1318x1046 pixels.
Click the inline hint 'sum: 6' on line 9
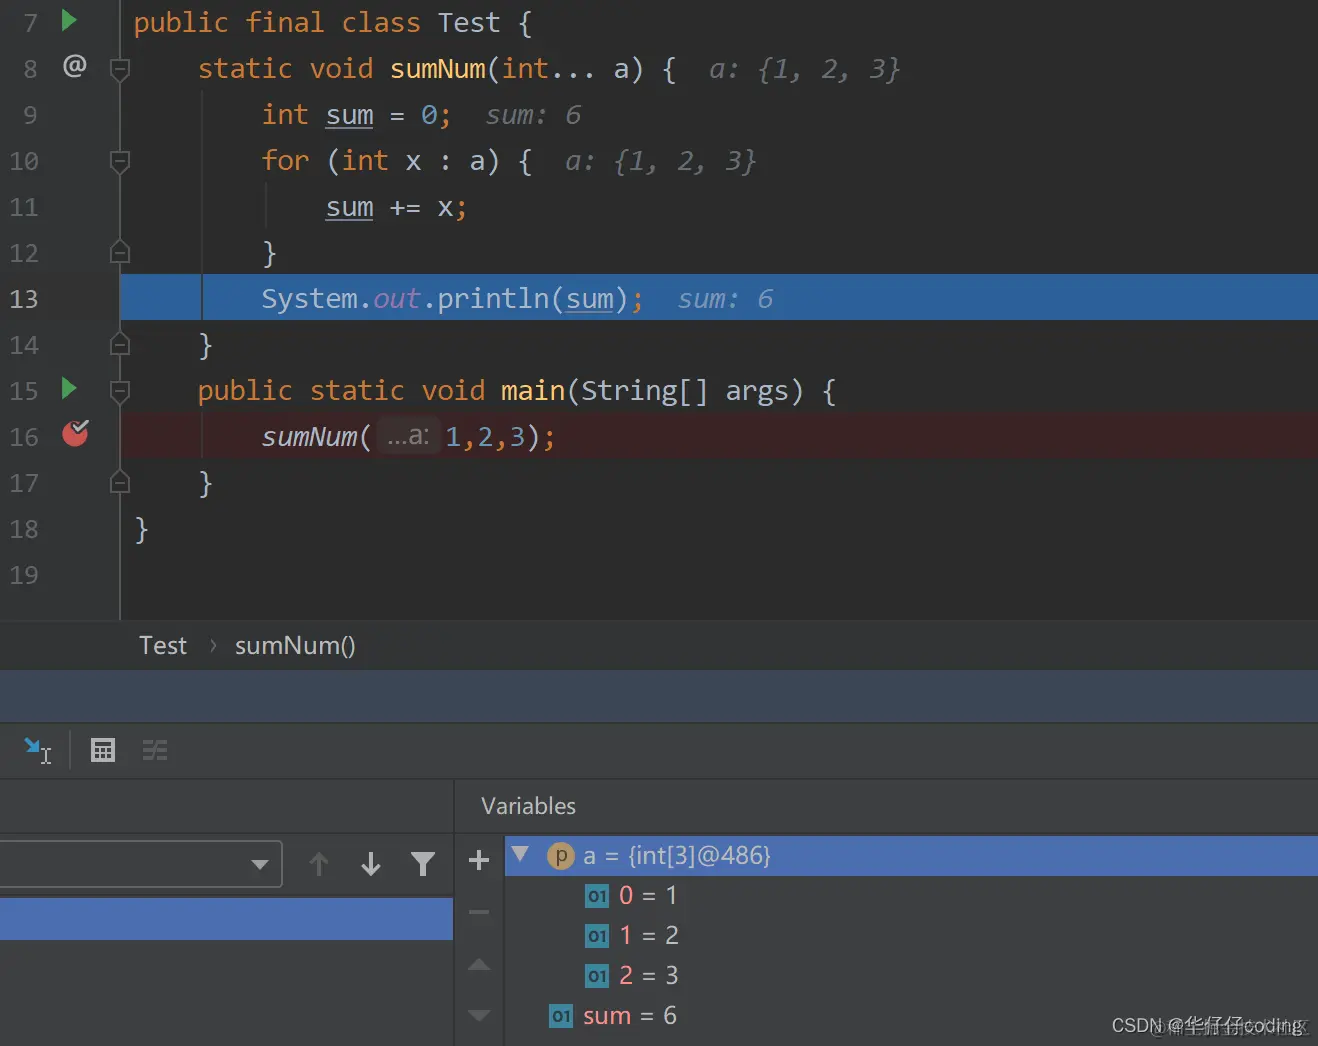(533, 115)
